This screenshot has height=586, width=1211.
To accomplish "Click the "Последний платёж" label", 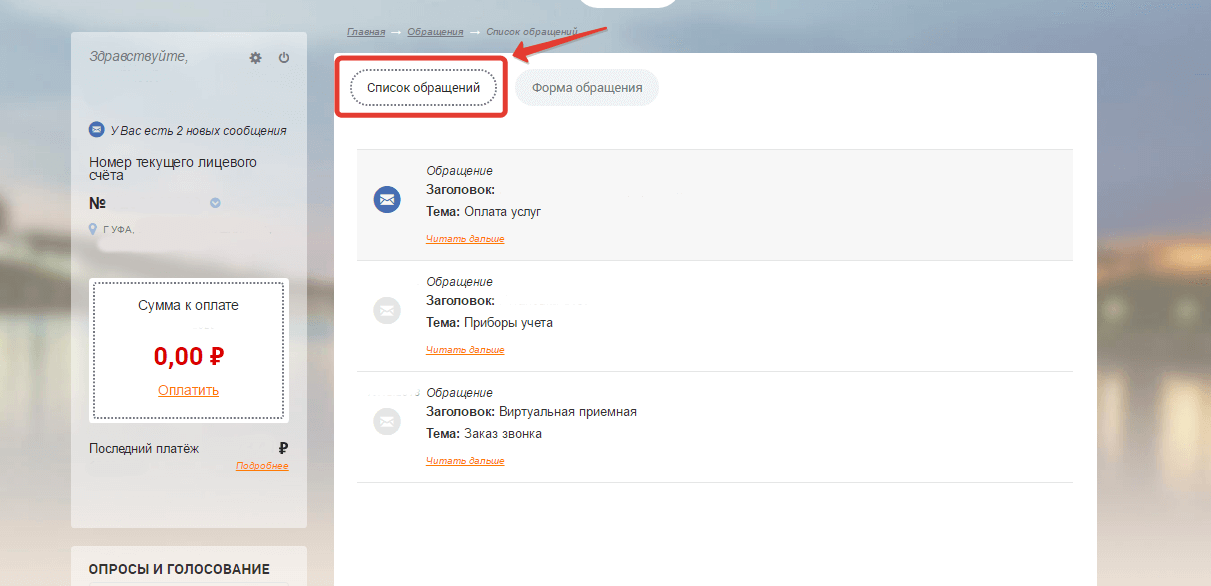I will pos(144,449).
